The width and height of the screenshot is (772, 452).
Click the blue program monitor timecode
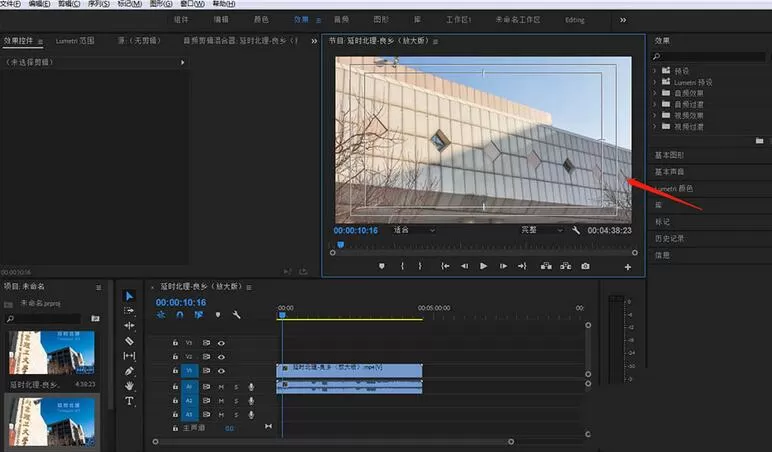click(x=355, y=230)
